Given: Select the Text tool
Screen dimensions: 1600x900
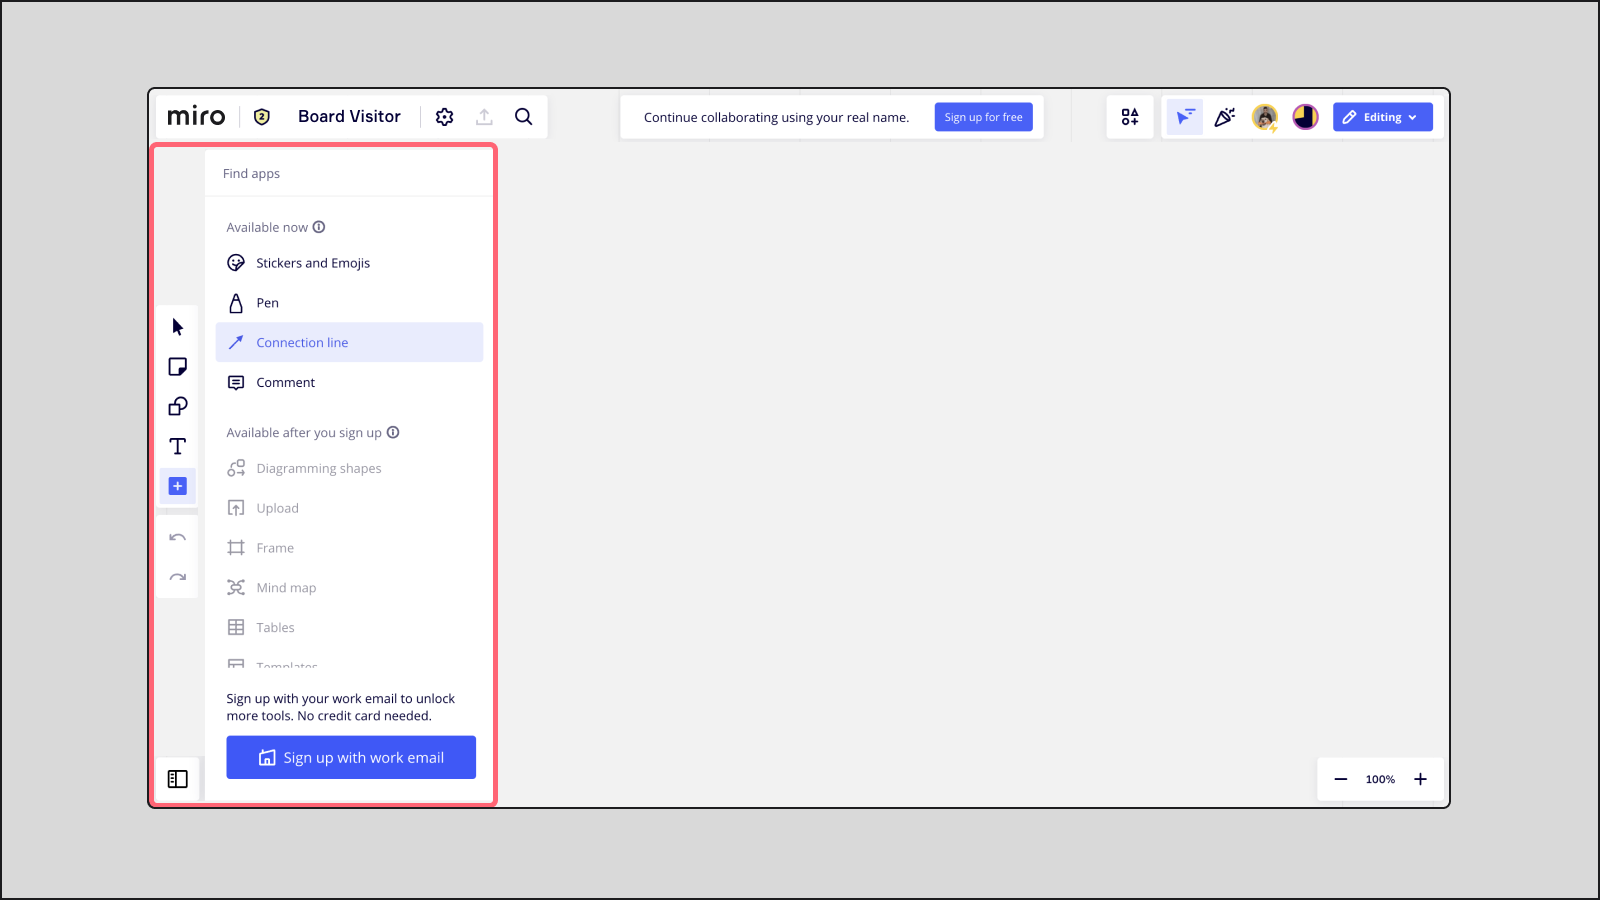Looking at the screenshot, I should [x=177, y=446].
